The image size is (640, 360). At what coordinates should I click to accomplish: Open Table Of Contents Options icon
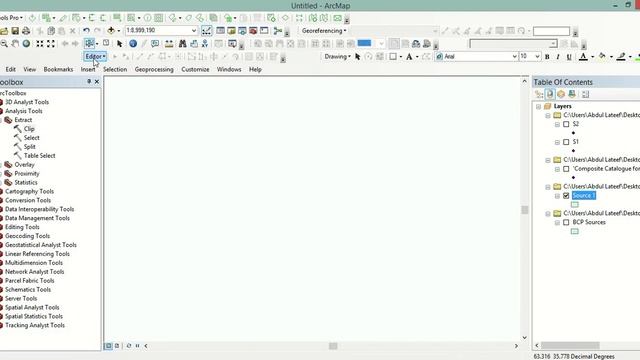click(x=585, y=94)
